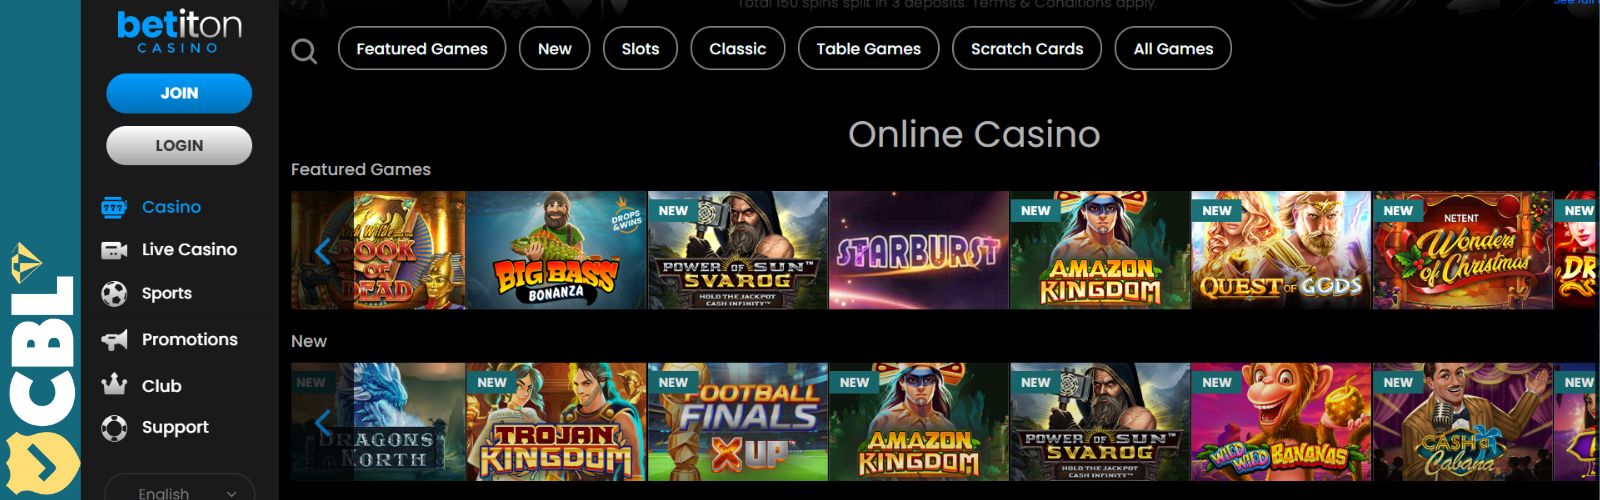The height and width of the screenshot is (500, 1600).
Task: Click the blue JOIN button
Action: (x=179, y=93)
